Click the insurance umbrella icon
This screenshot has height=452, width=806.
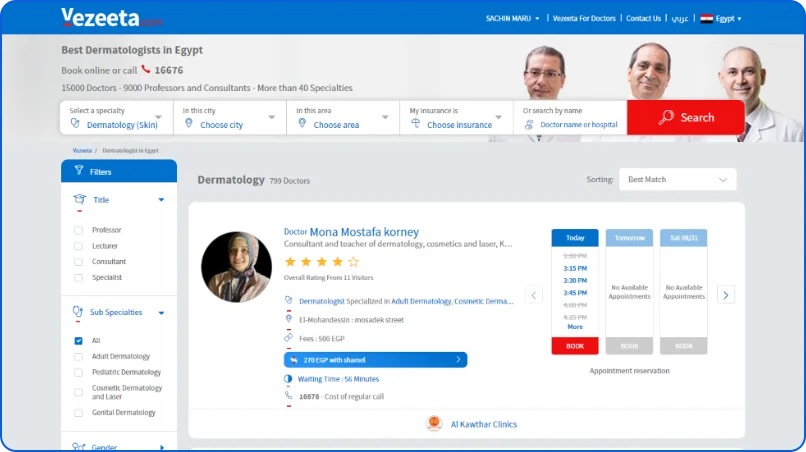pos(416,123)
